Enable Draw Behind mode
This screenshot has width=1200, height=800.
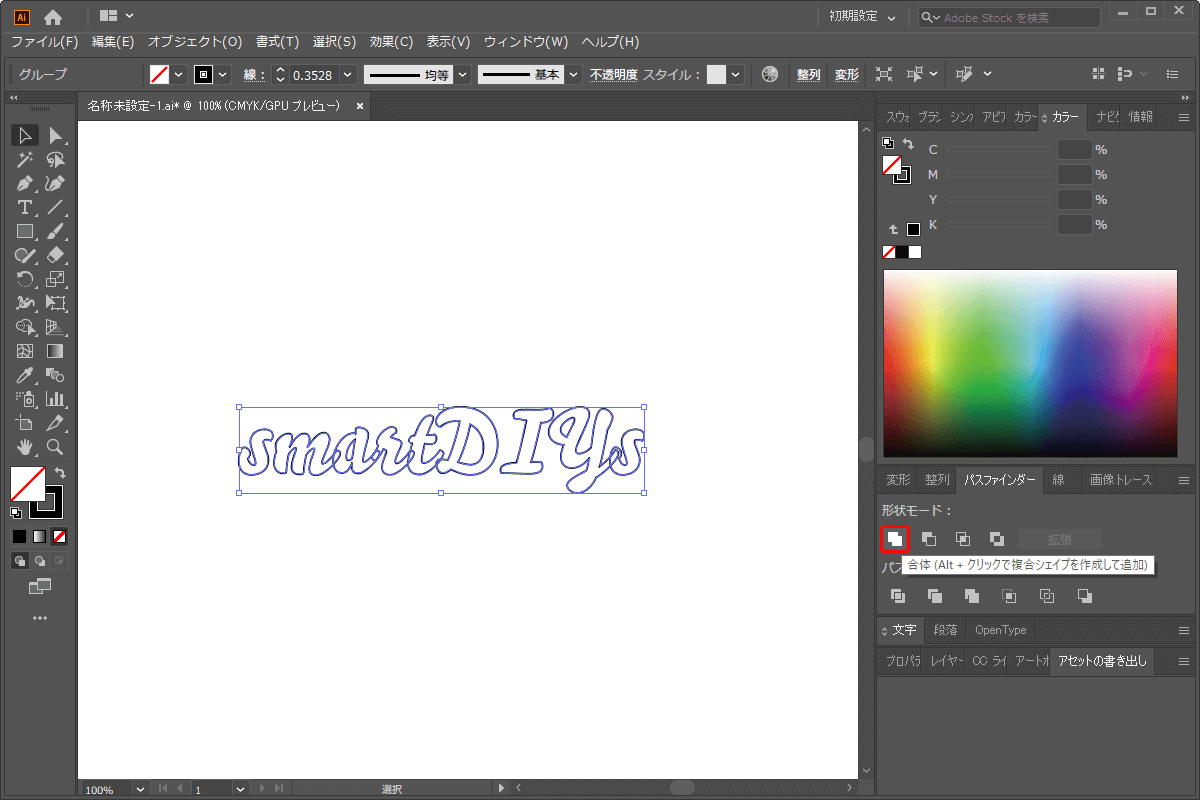pos(39,561)
